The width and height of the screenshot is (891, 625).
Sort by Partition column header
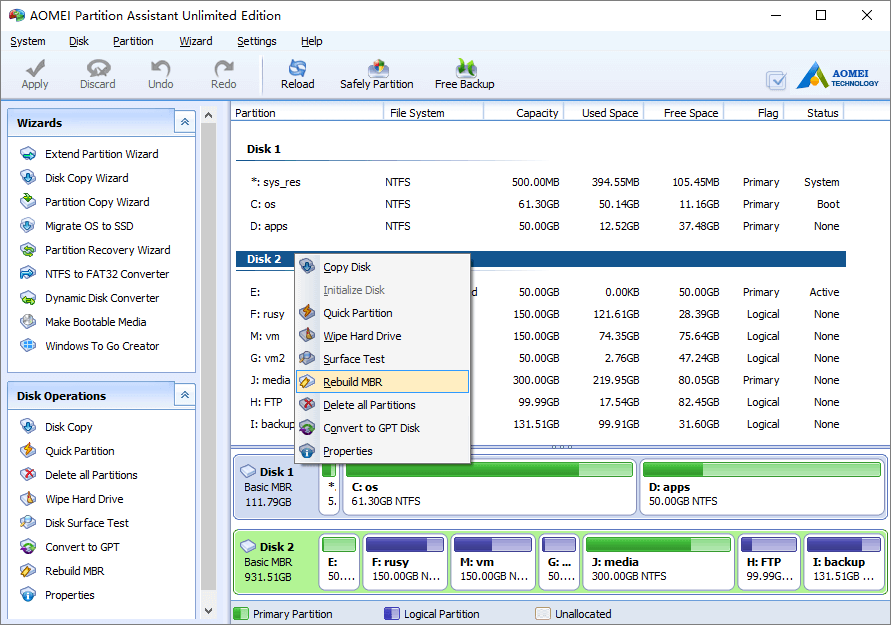tap(307, 112)
